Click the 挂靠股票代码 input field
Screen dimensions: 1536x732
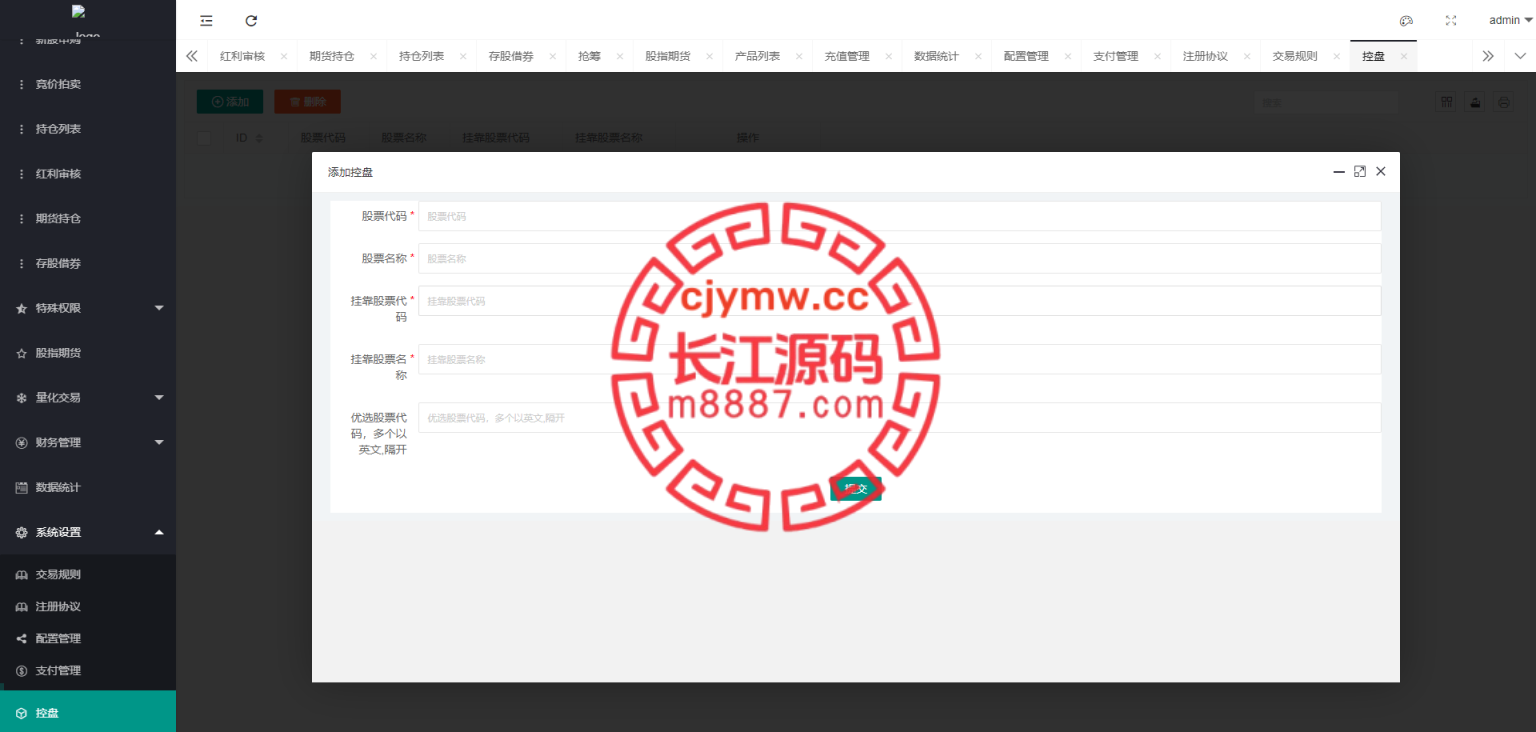[899, 301]
